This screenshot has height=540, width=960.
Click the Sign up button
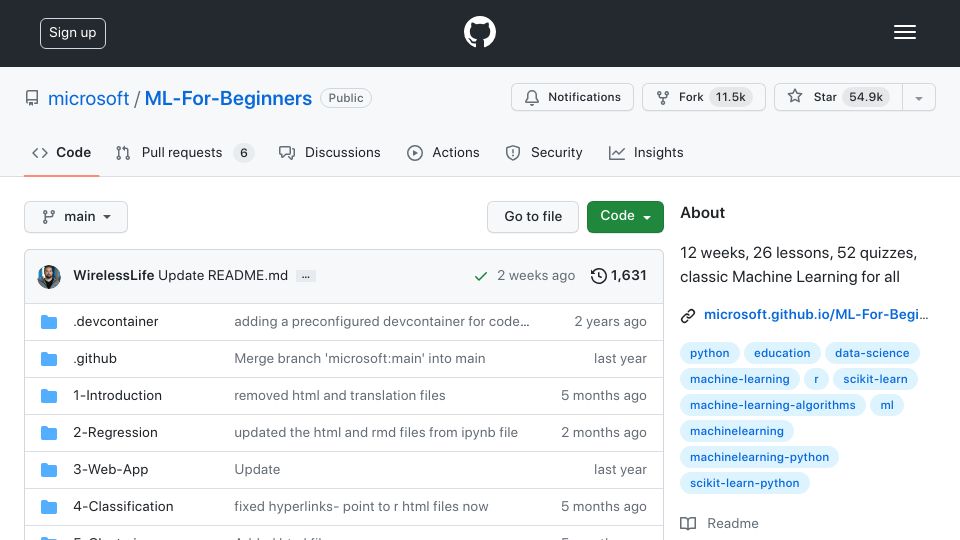(x=73, y=33)
